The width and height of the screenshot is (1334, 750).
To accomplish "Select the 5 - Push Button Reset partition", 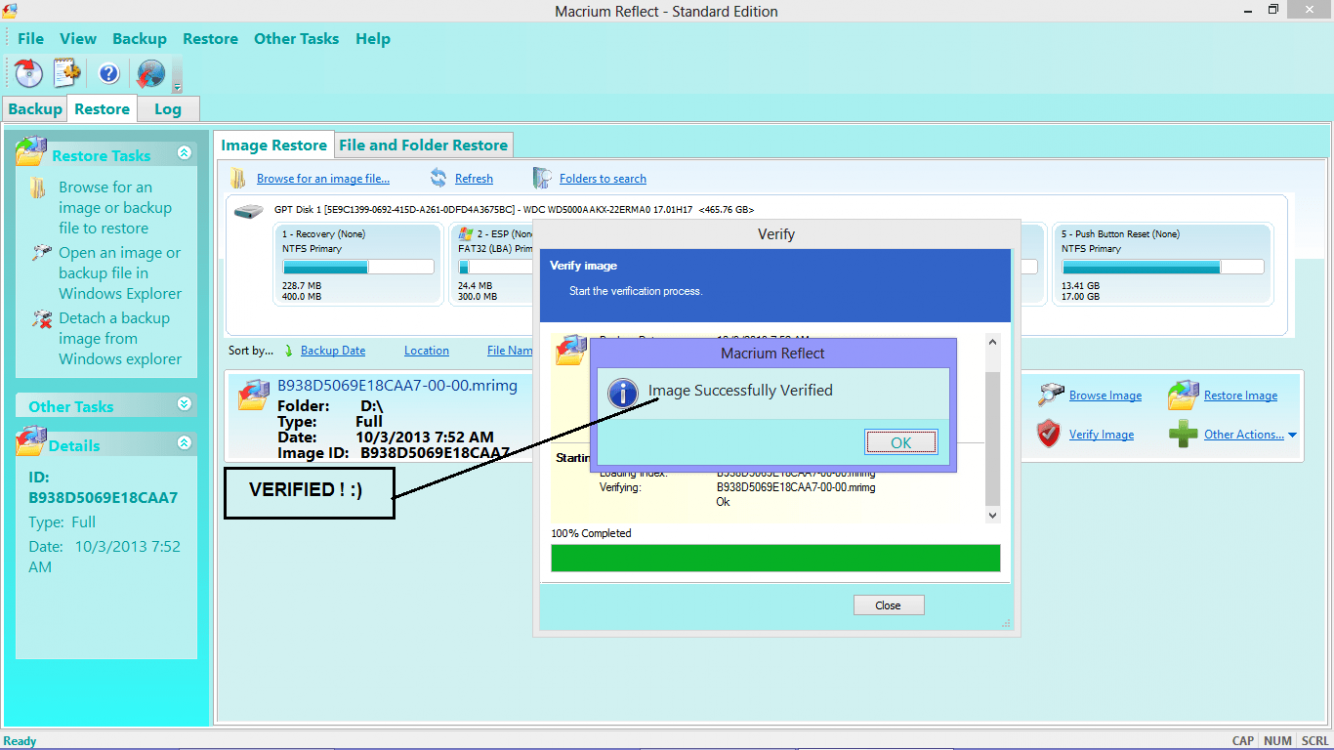I will (x=1163, y=264).
